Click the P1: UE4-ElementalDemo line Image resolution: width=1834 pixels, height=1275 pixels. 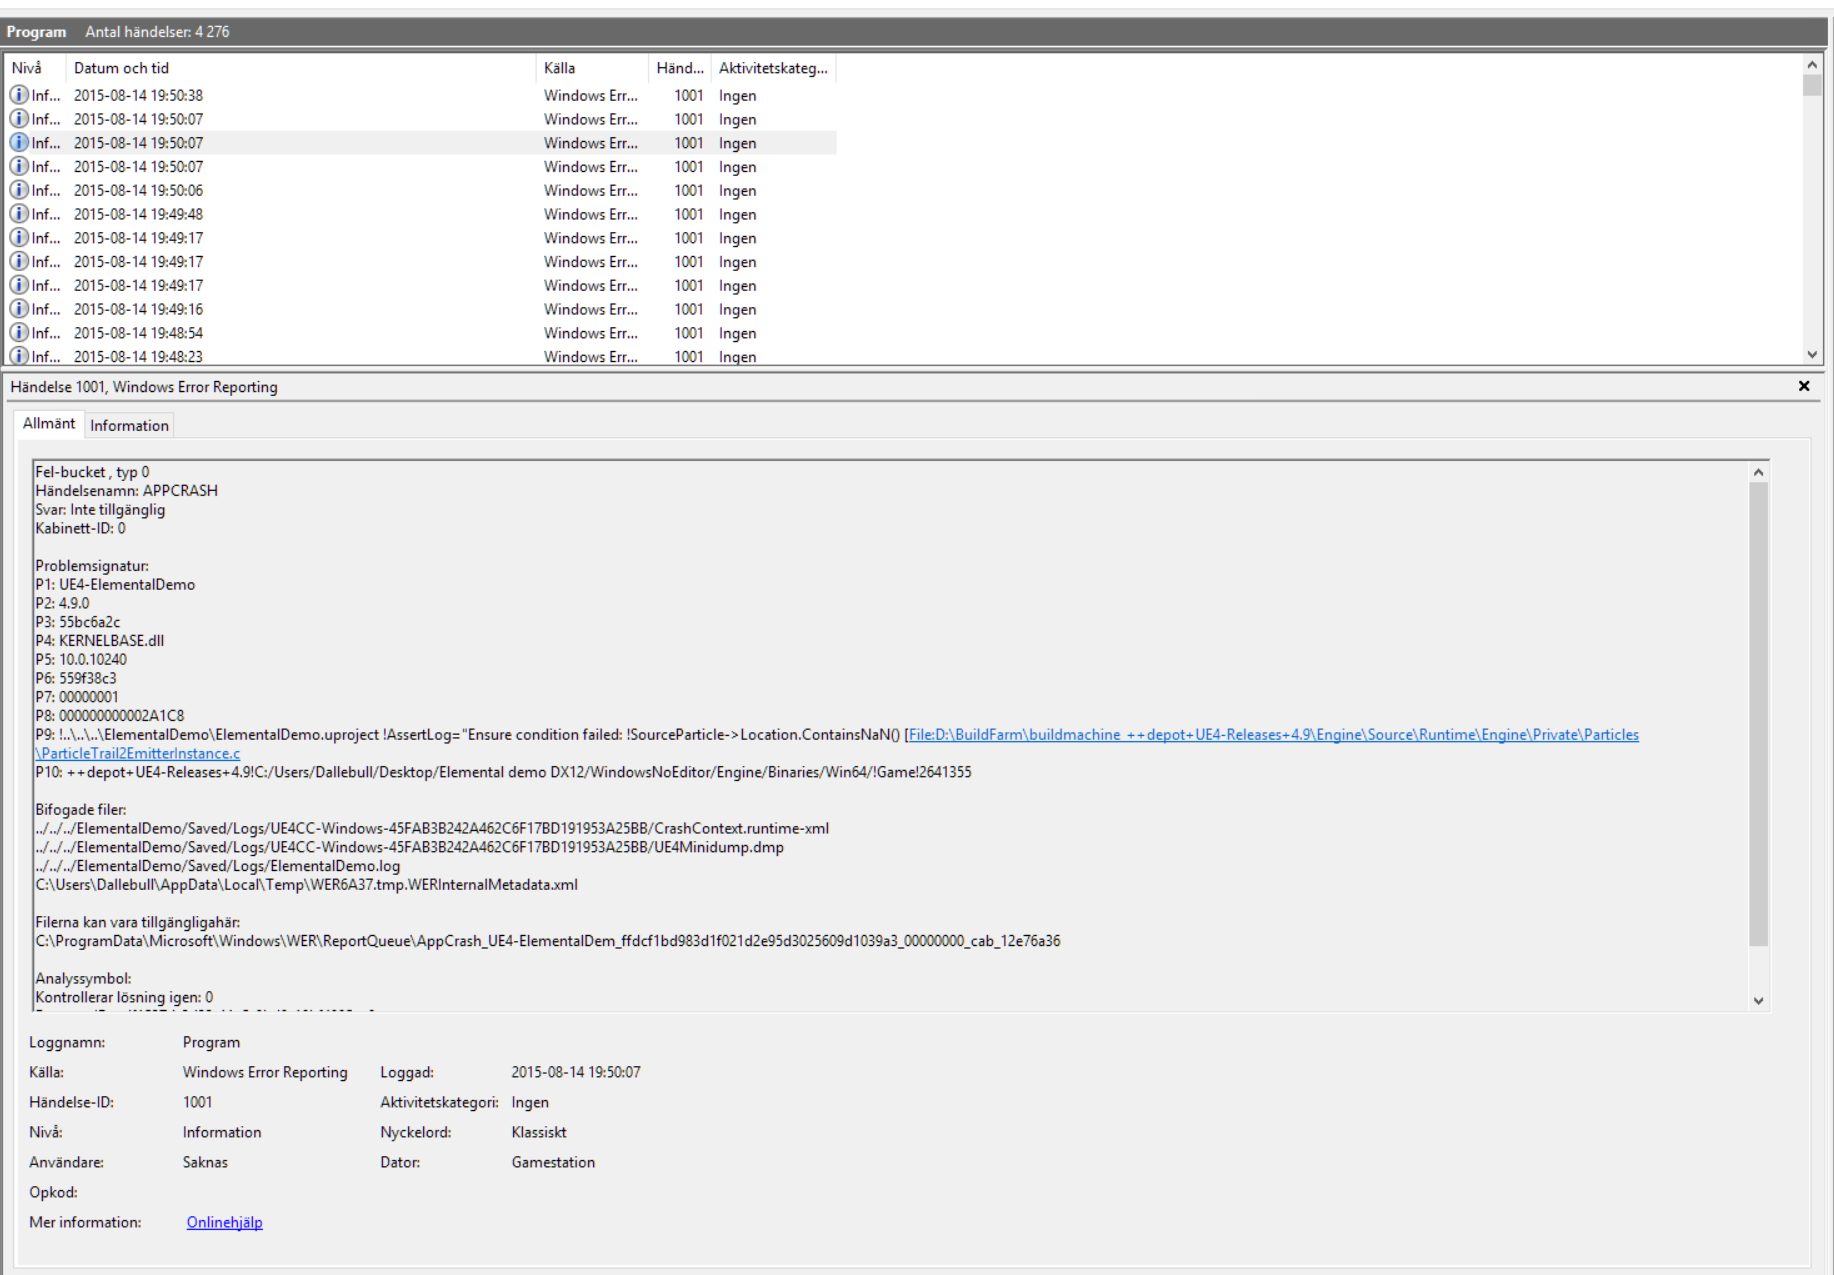115,585
